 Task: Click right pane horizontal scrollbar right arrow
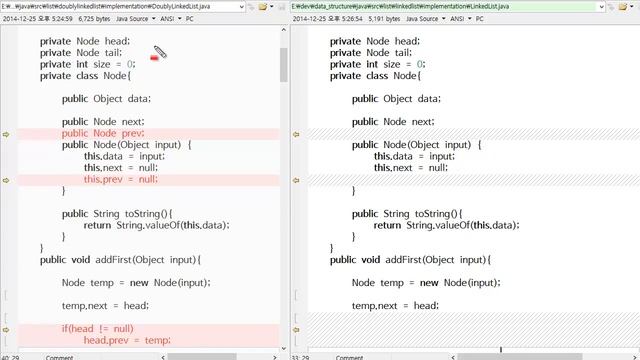(636, 357)
